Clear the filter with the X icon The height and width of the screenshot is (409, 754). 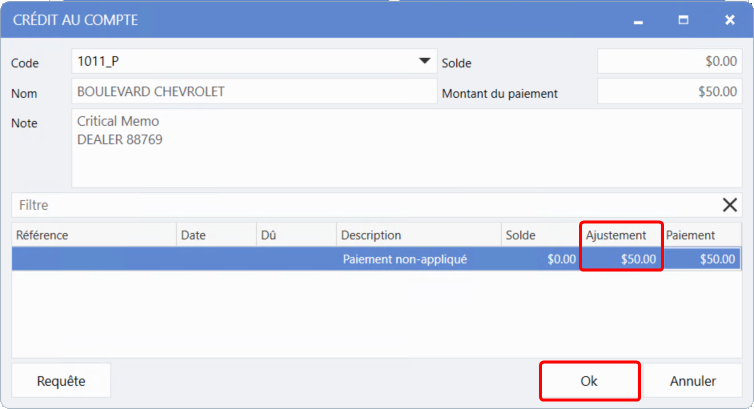point(730,205)
